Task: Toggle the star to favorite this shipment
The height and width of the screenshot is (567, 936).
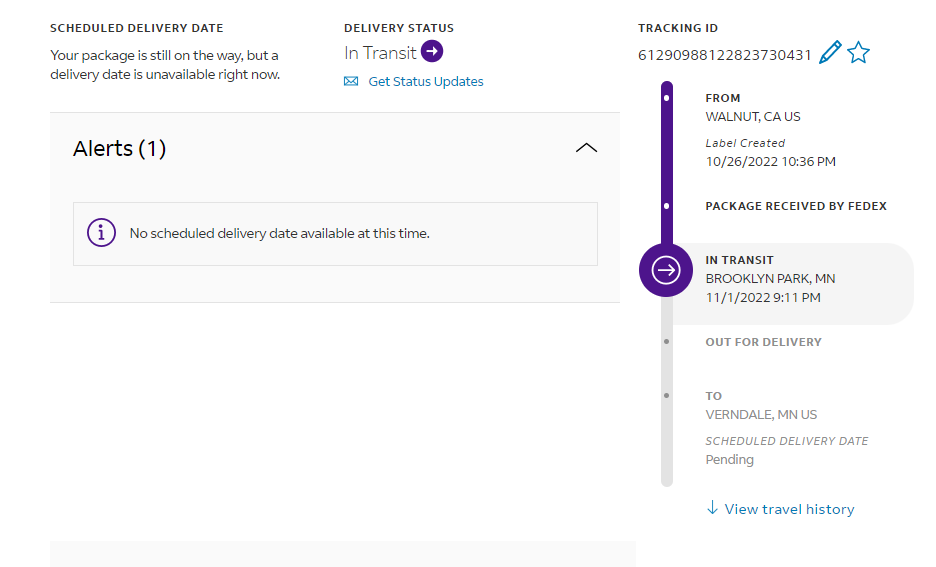Action: tap(858, 53)
